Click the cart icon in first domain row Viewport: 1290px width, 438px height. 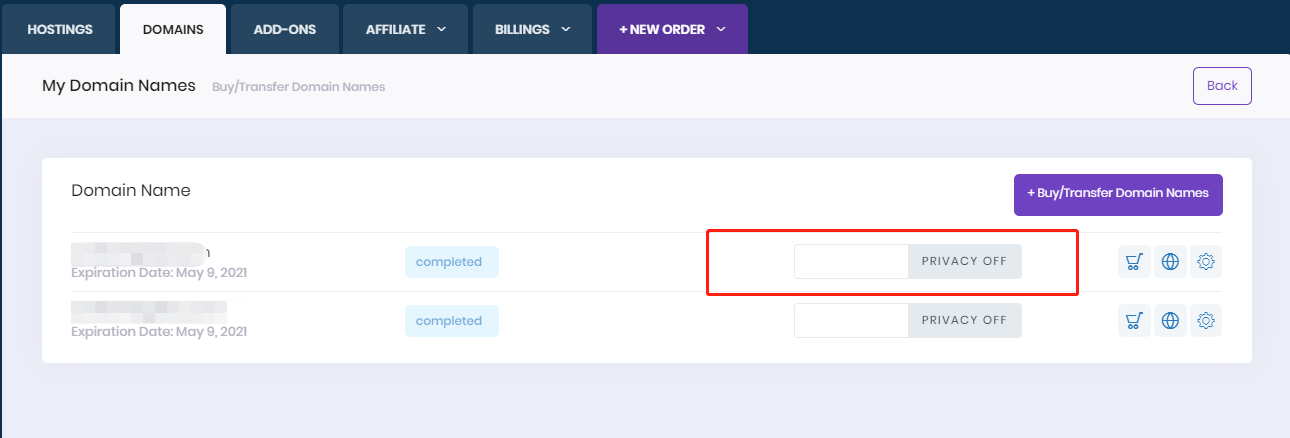(1134, 262)
